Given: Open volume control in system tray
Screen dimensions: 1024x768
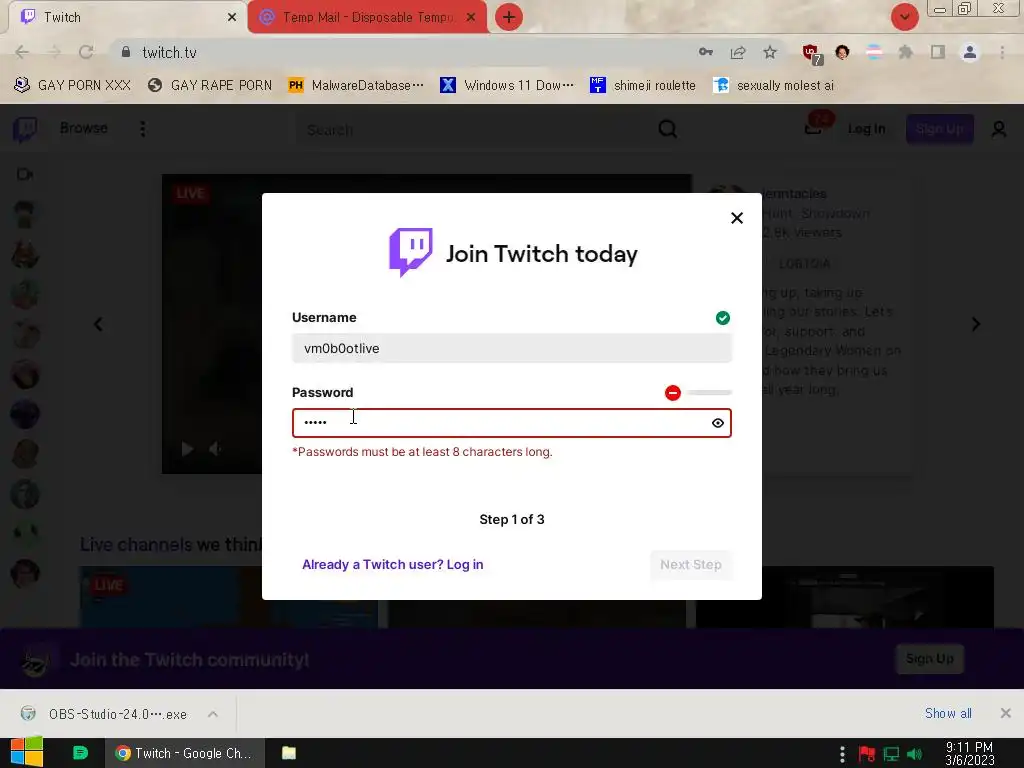Looking at the screenshot, I should (914, 754).
